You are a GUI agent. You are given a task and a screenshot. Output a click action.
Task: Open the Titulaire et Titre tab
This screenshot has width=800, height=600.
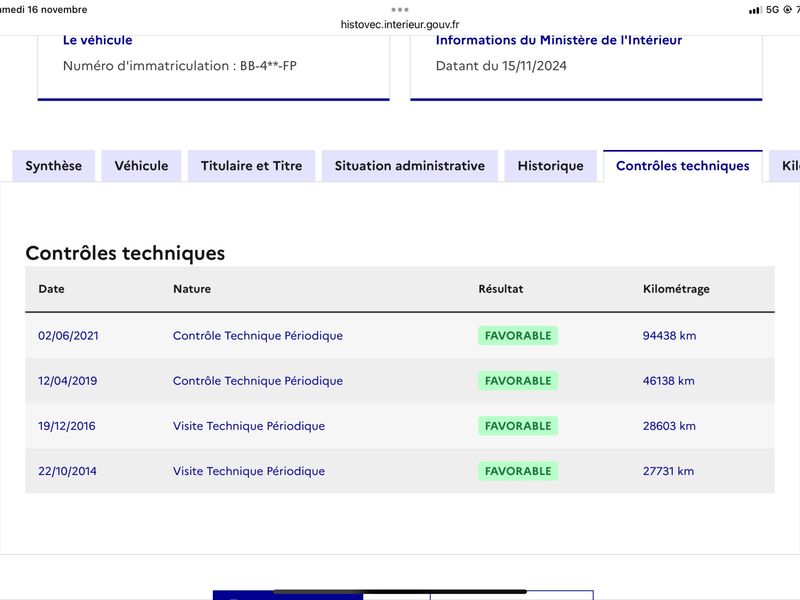(252, 166)
